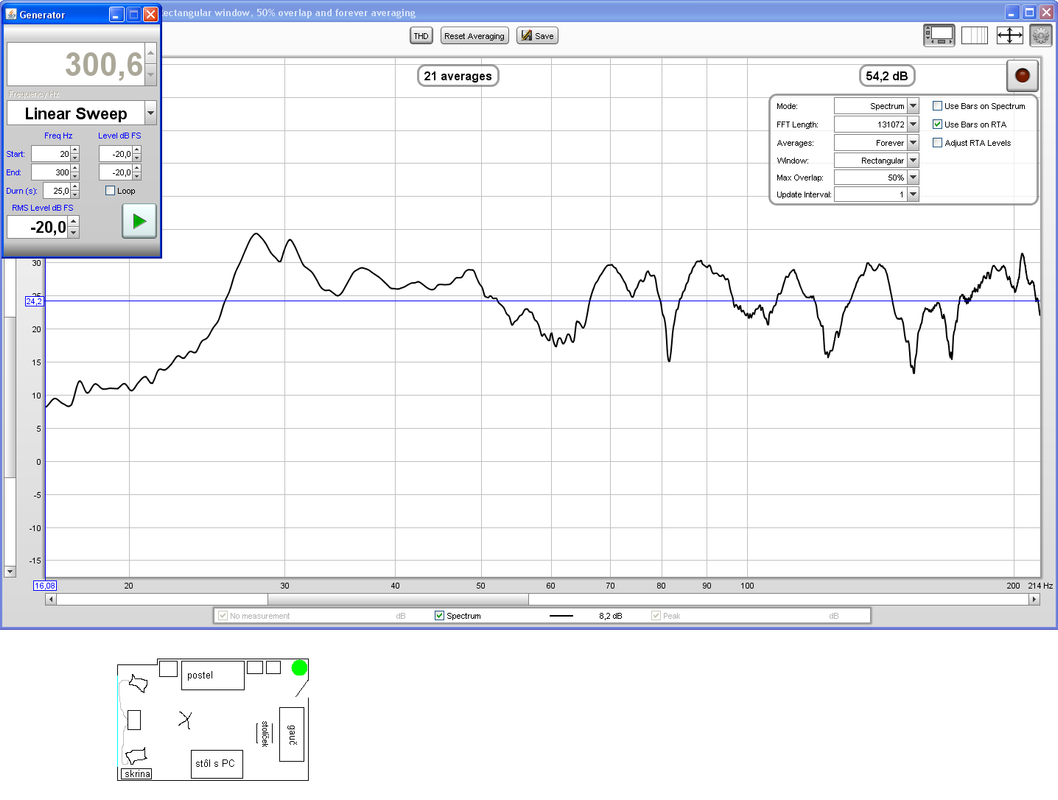Minimize the Generator window
This screenshot has height=800, width=1058.
[x=116, y=14]
